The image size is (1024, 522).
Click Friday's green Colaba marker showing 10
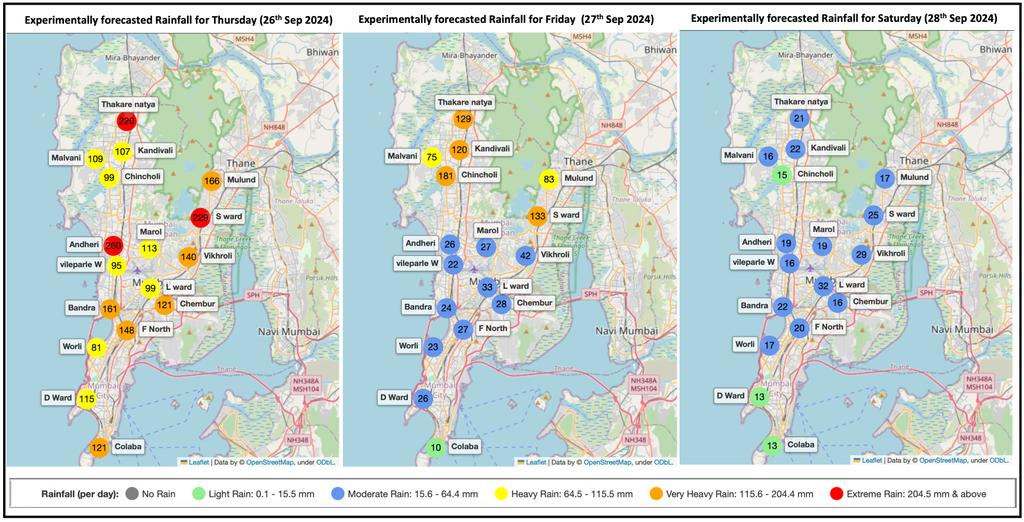click(435, 448)
